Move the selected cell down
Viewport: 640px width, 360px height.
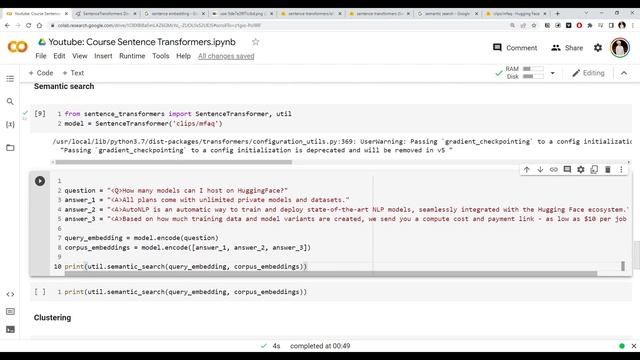coord(540,169)
